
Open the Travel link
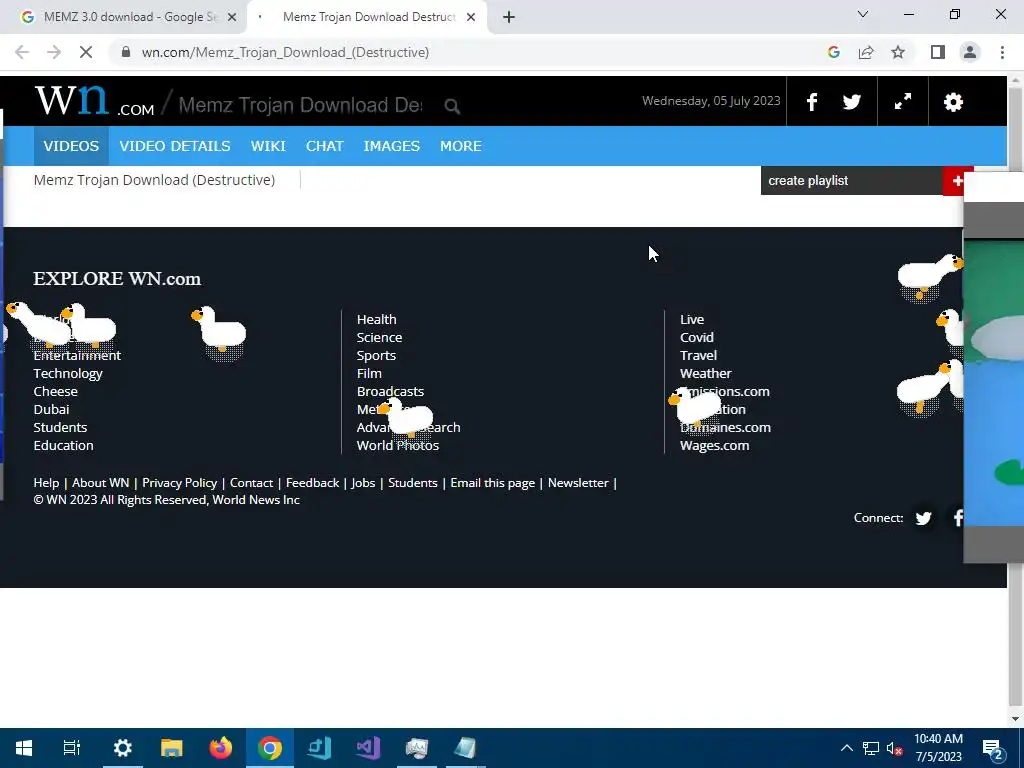click(698, 355)
